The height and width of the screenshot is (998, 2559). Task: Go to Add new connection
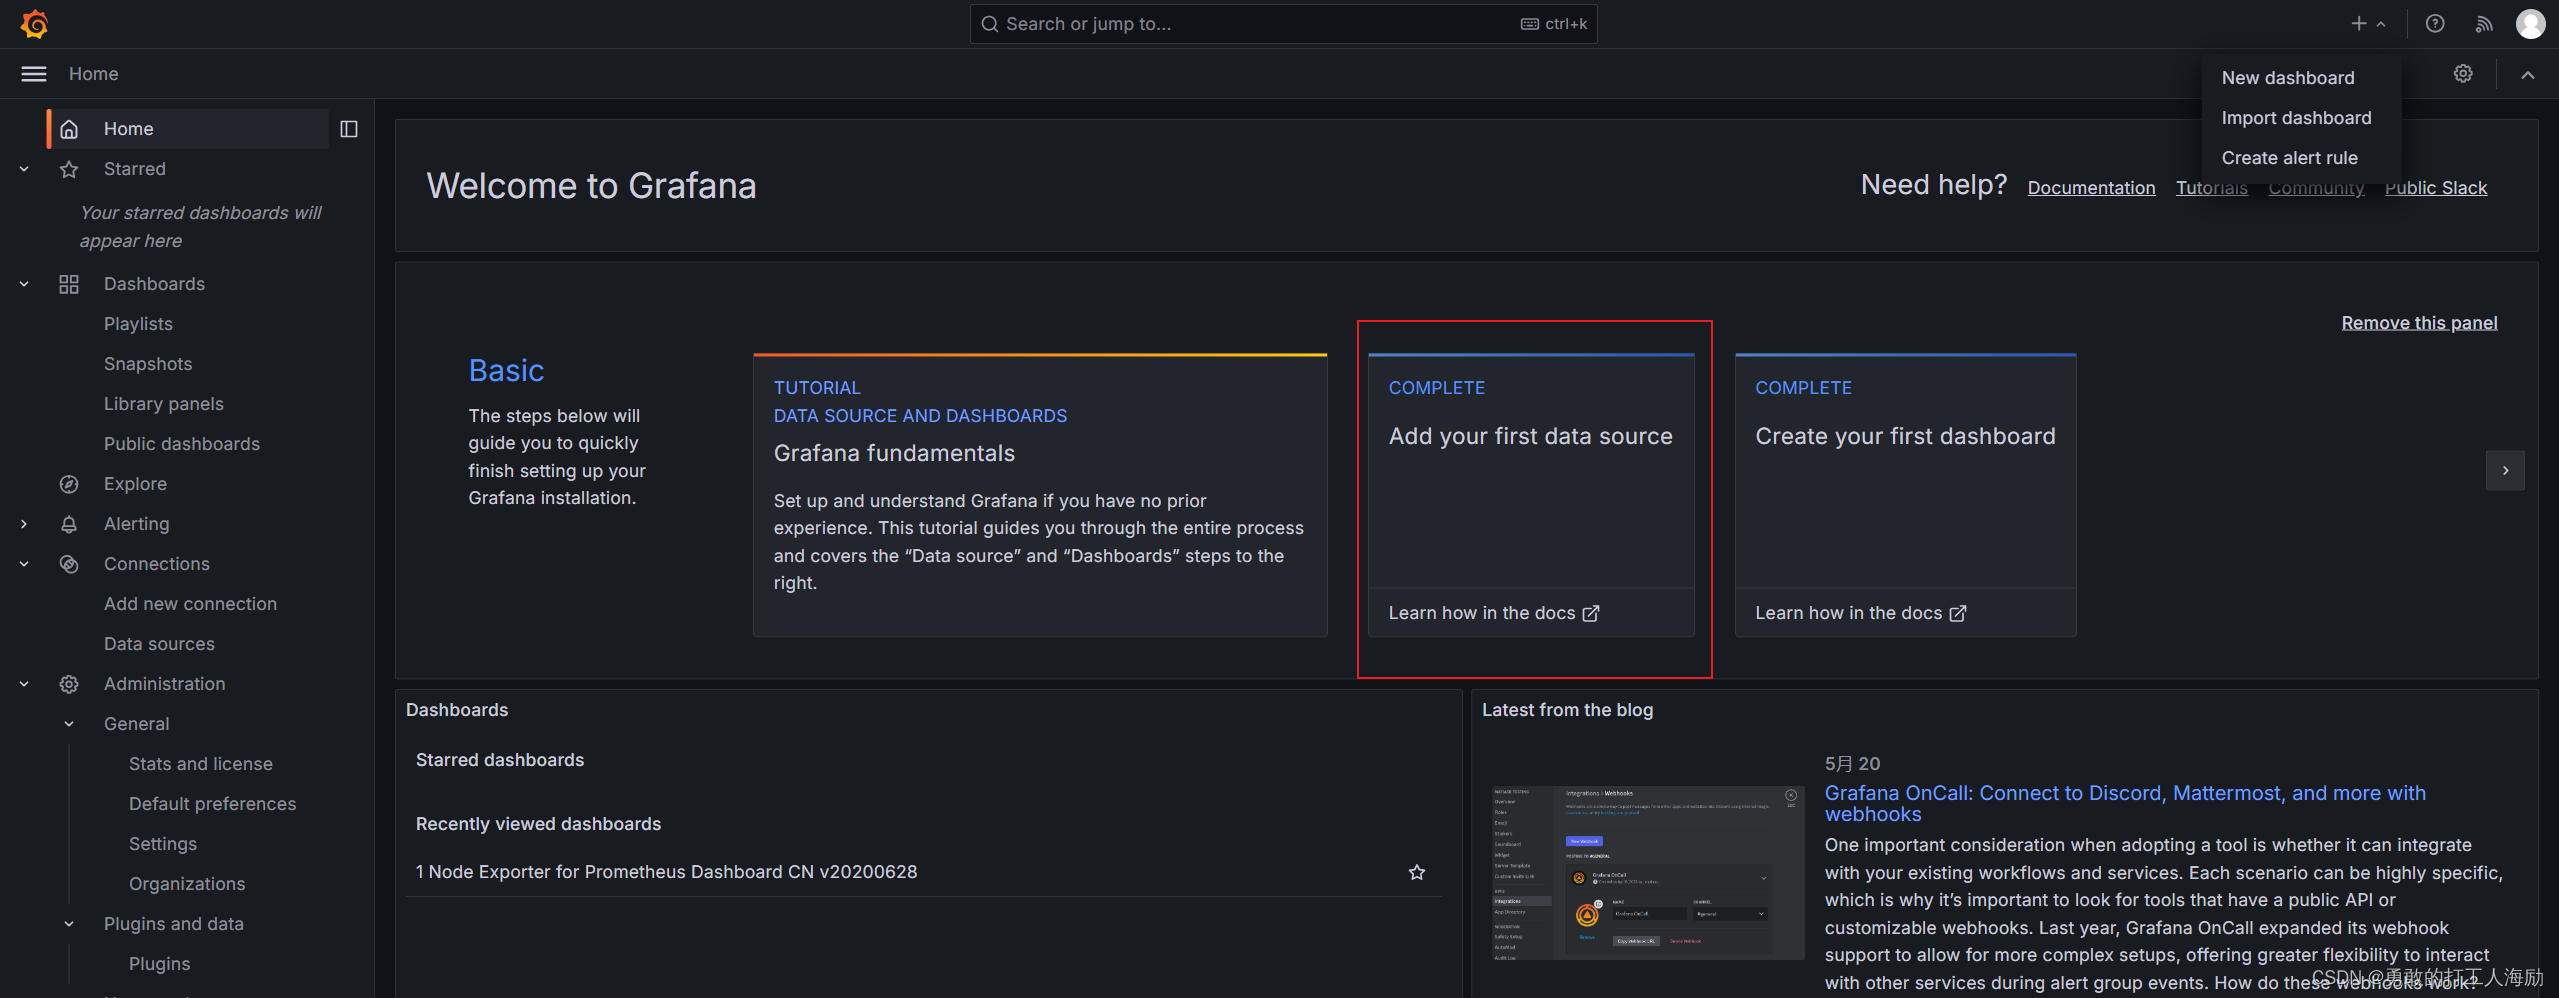[190, 604]
